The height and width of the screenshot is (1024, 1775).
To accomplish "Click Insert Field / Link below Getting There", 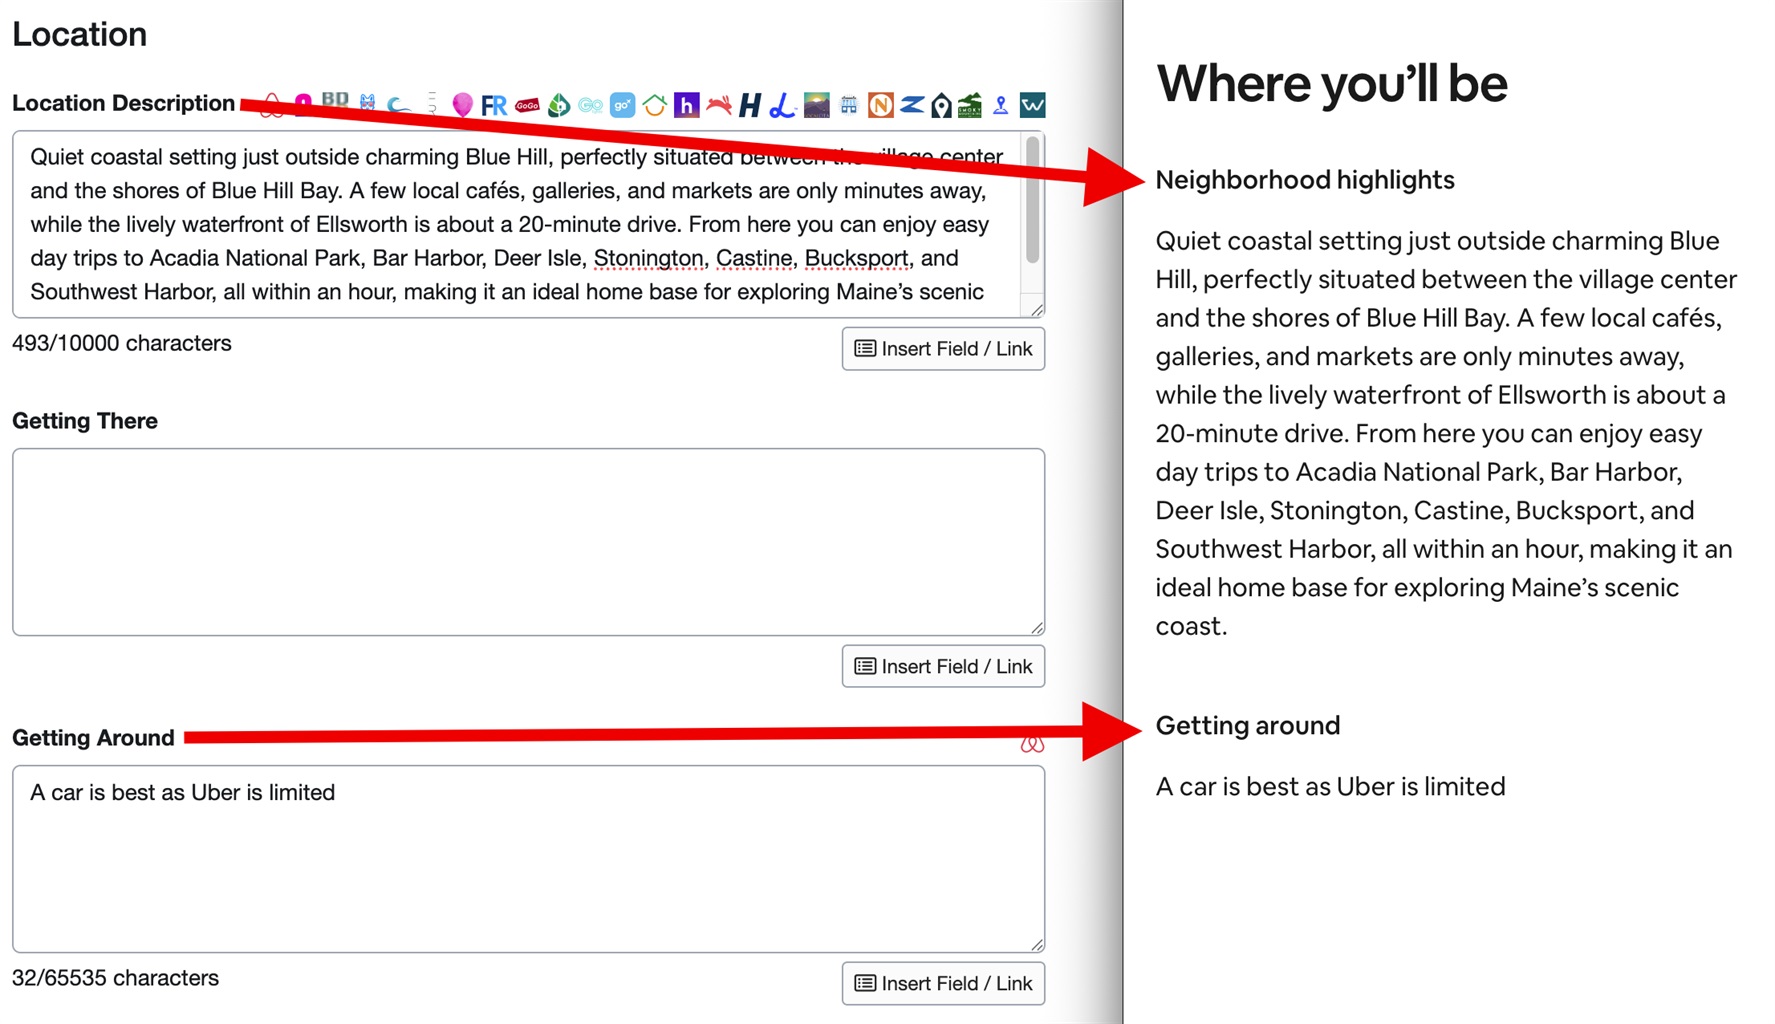I will pyautogui.click(x=942, y=666).
